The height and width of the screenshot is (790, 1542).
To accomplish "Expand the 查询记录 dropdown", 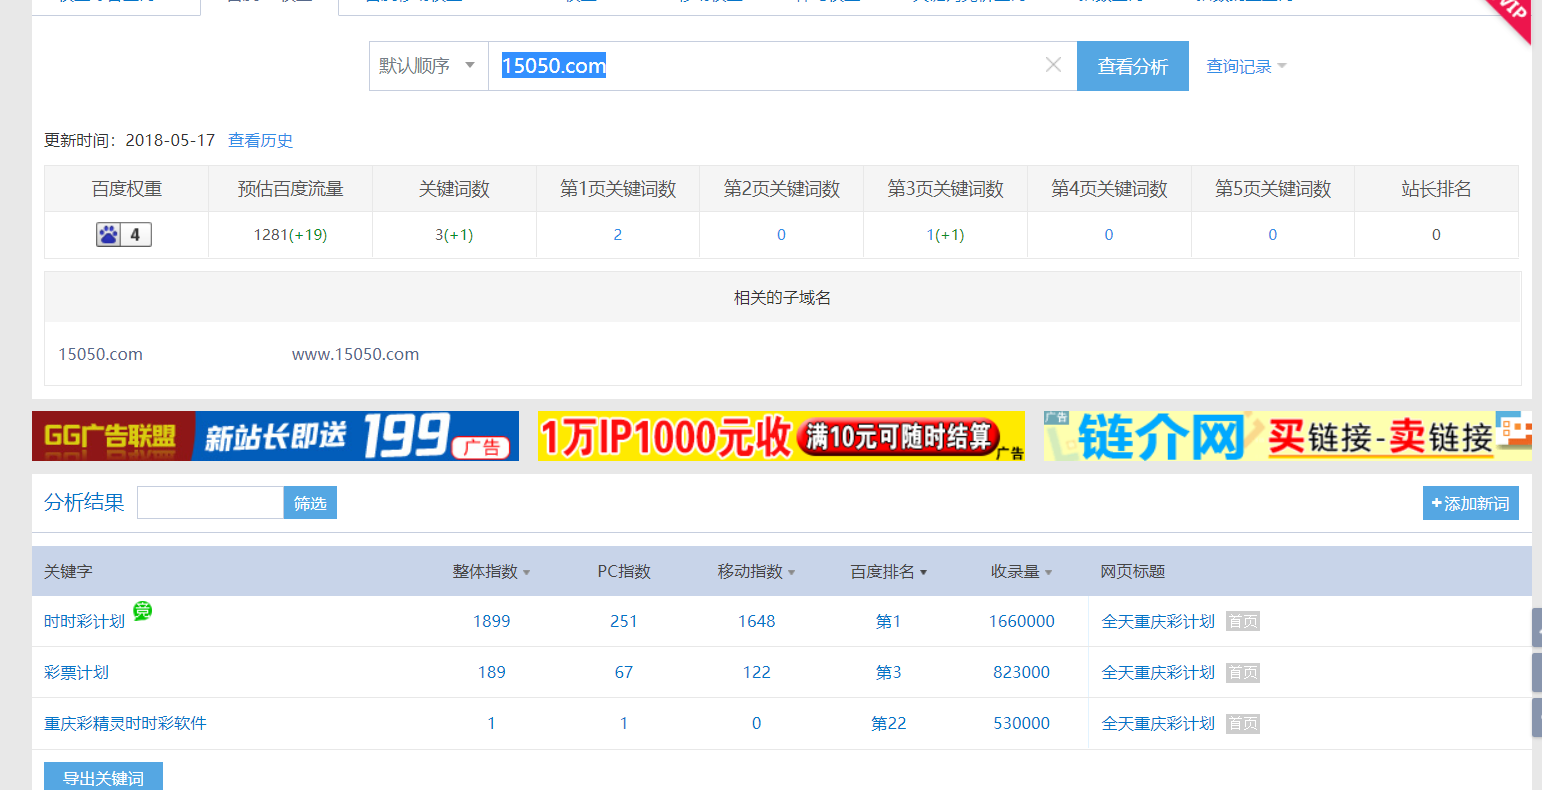I will [x=1246, y=67].
